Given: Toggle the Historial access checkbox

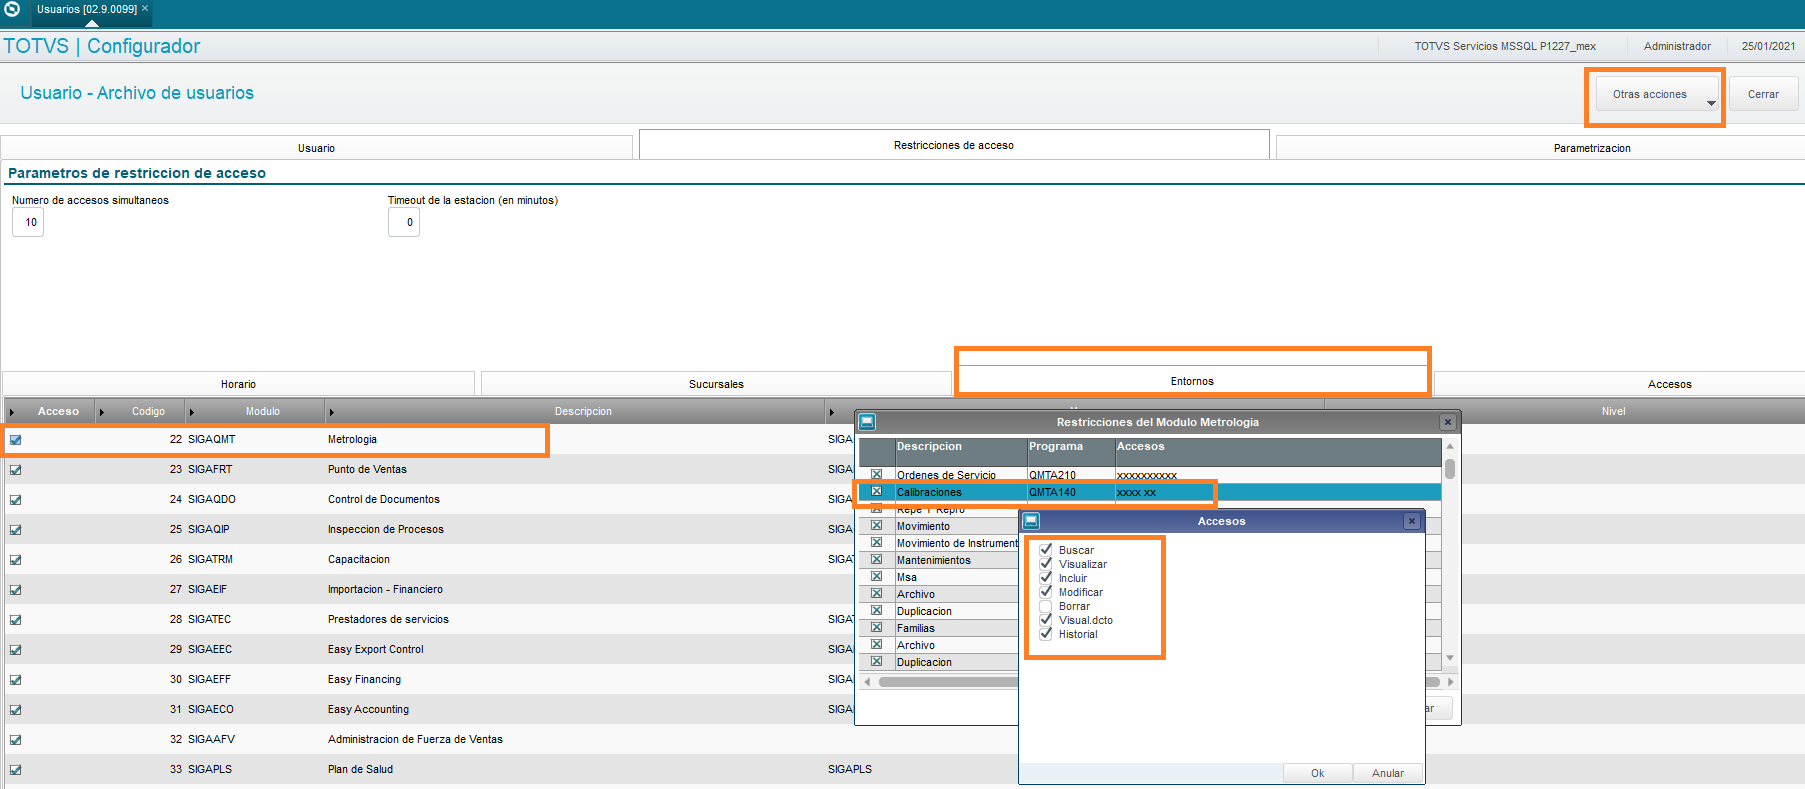Looking at the screenshot, I should pyautogui.click(x=1046, y=634).
